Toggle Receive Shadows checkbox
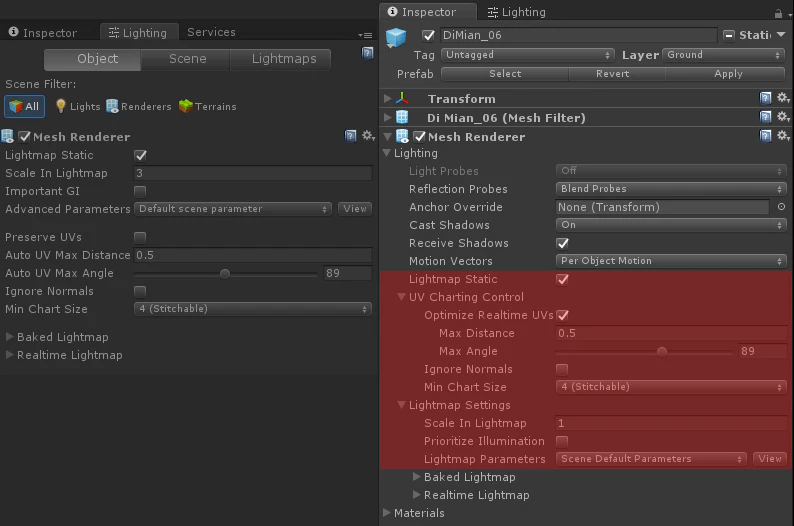The image size is (794, 526). pos(563,244)
